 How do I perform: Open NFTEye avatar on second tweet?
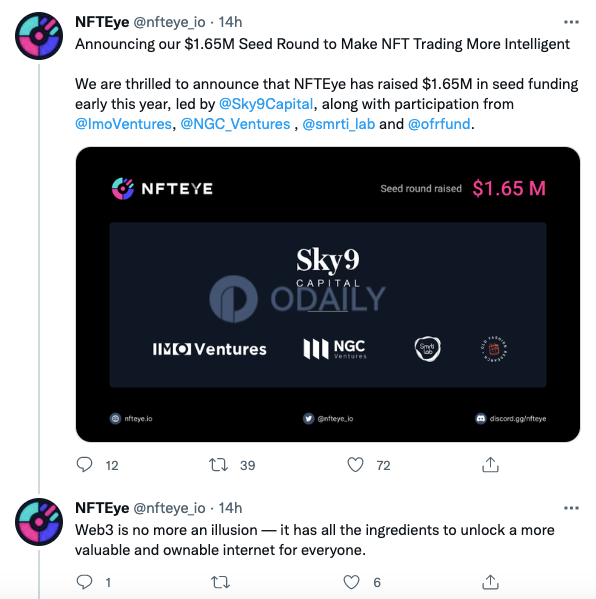pyautogui.click(x=39, y=522)
